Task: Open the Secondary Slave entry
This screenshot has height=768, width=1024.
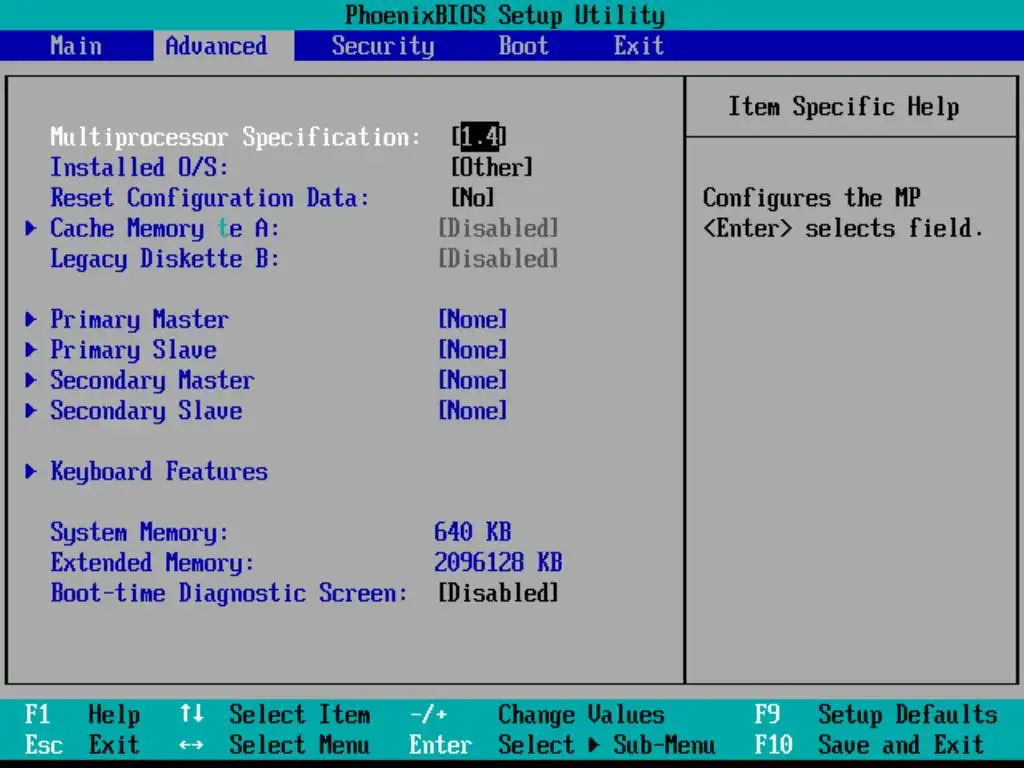Action: 146,411
